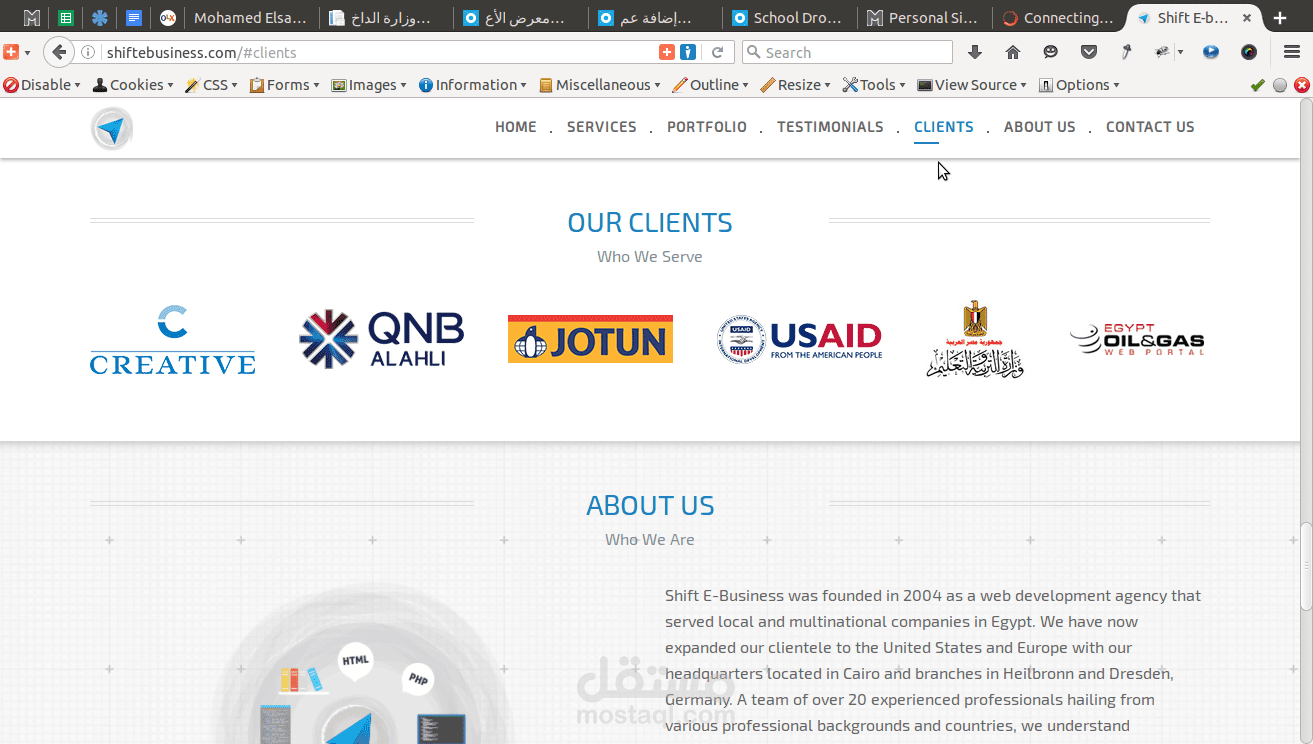Open the CSS developer menu
This screenshot has height=744, width=1313.
point(212,85)
